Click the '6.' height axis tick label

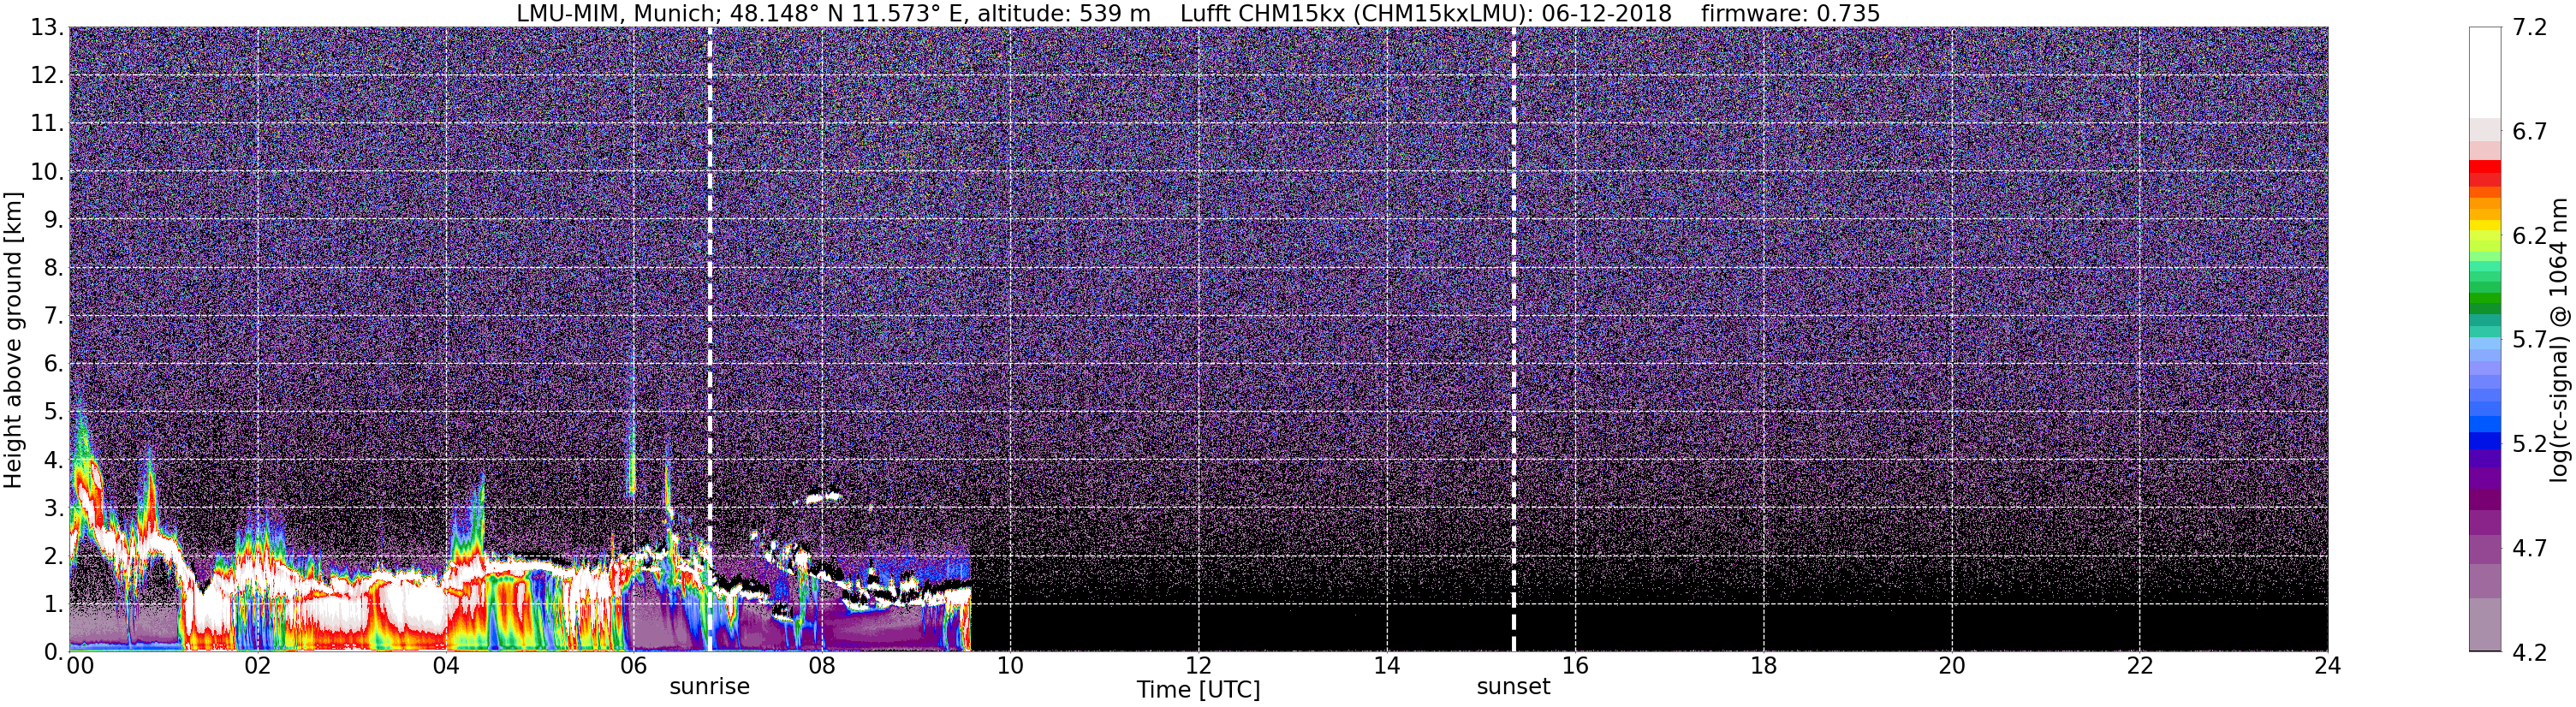(53, 364)
